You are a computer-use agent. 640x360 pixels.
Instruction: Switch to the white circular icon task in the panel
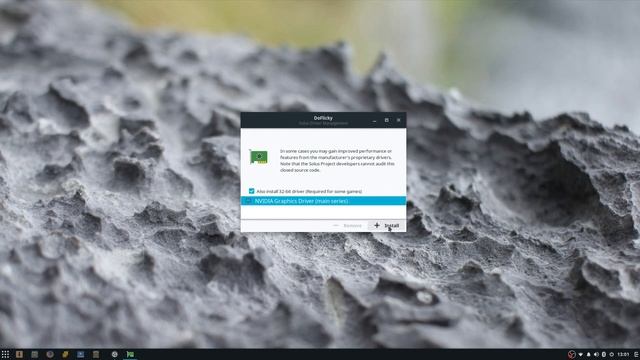[115, 354]
